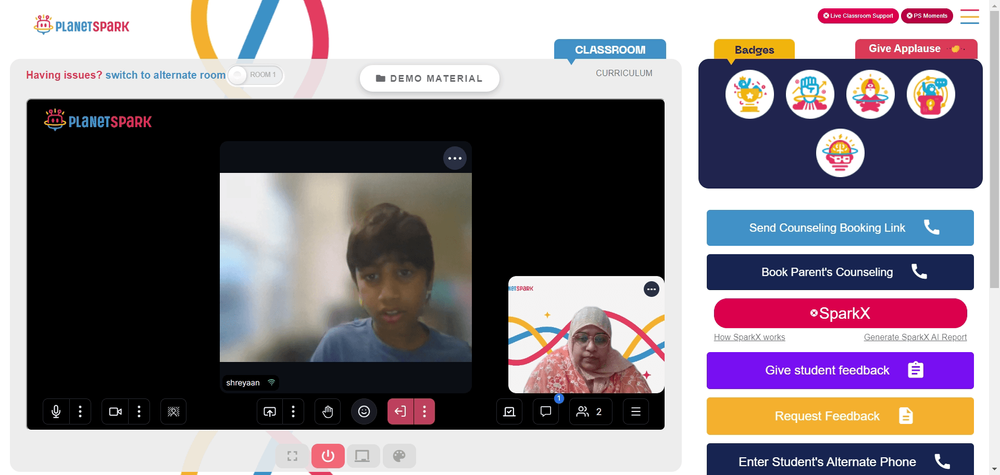
Task: Enter fullscreen mode below the video
Action: click(x=293, y=456)
